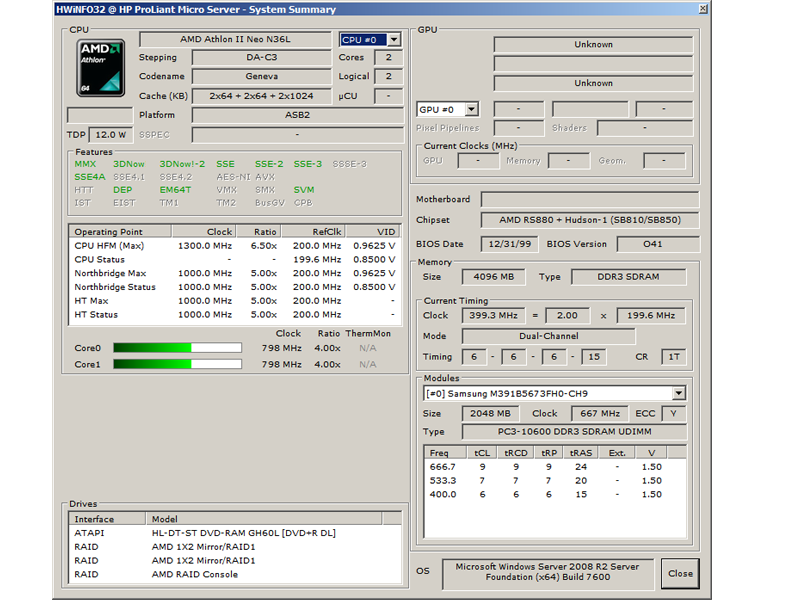The height and width of the screenshot is (600, 800).
Task: Click the SVM feature label
Action: click(x=304, y=190)
